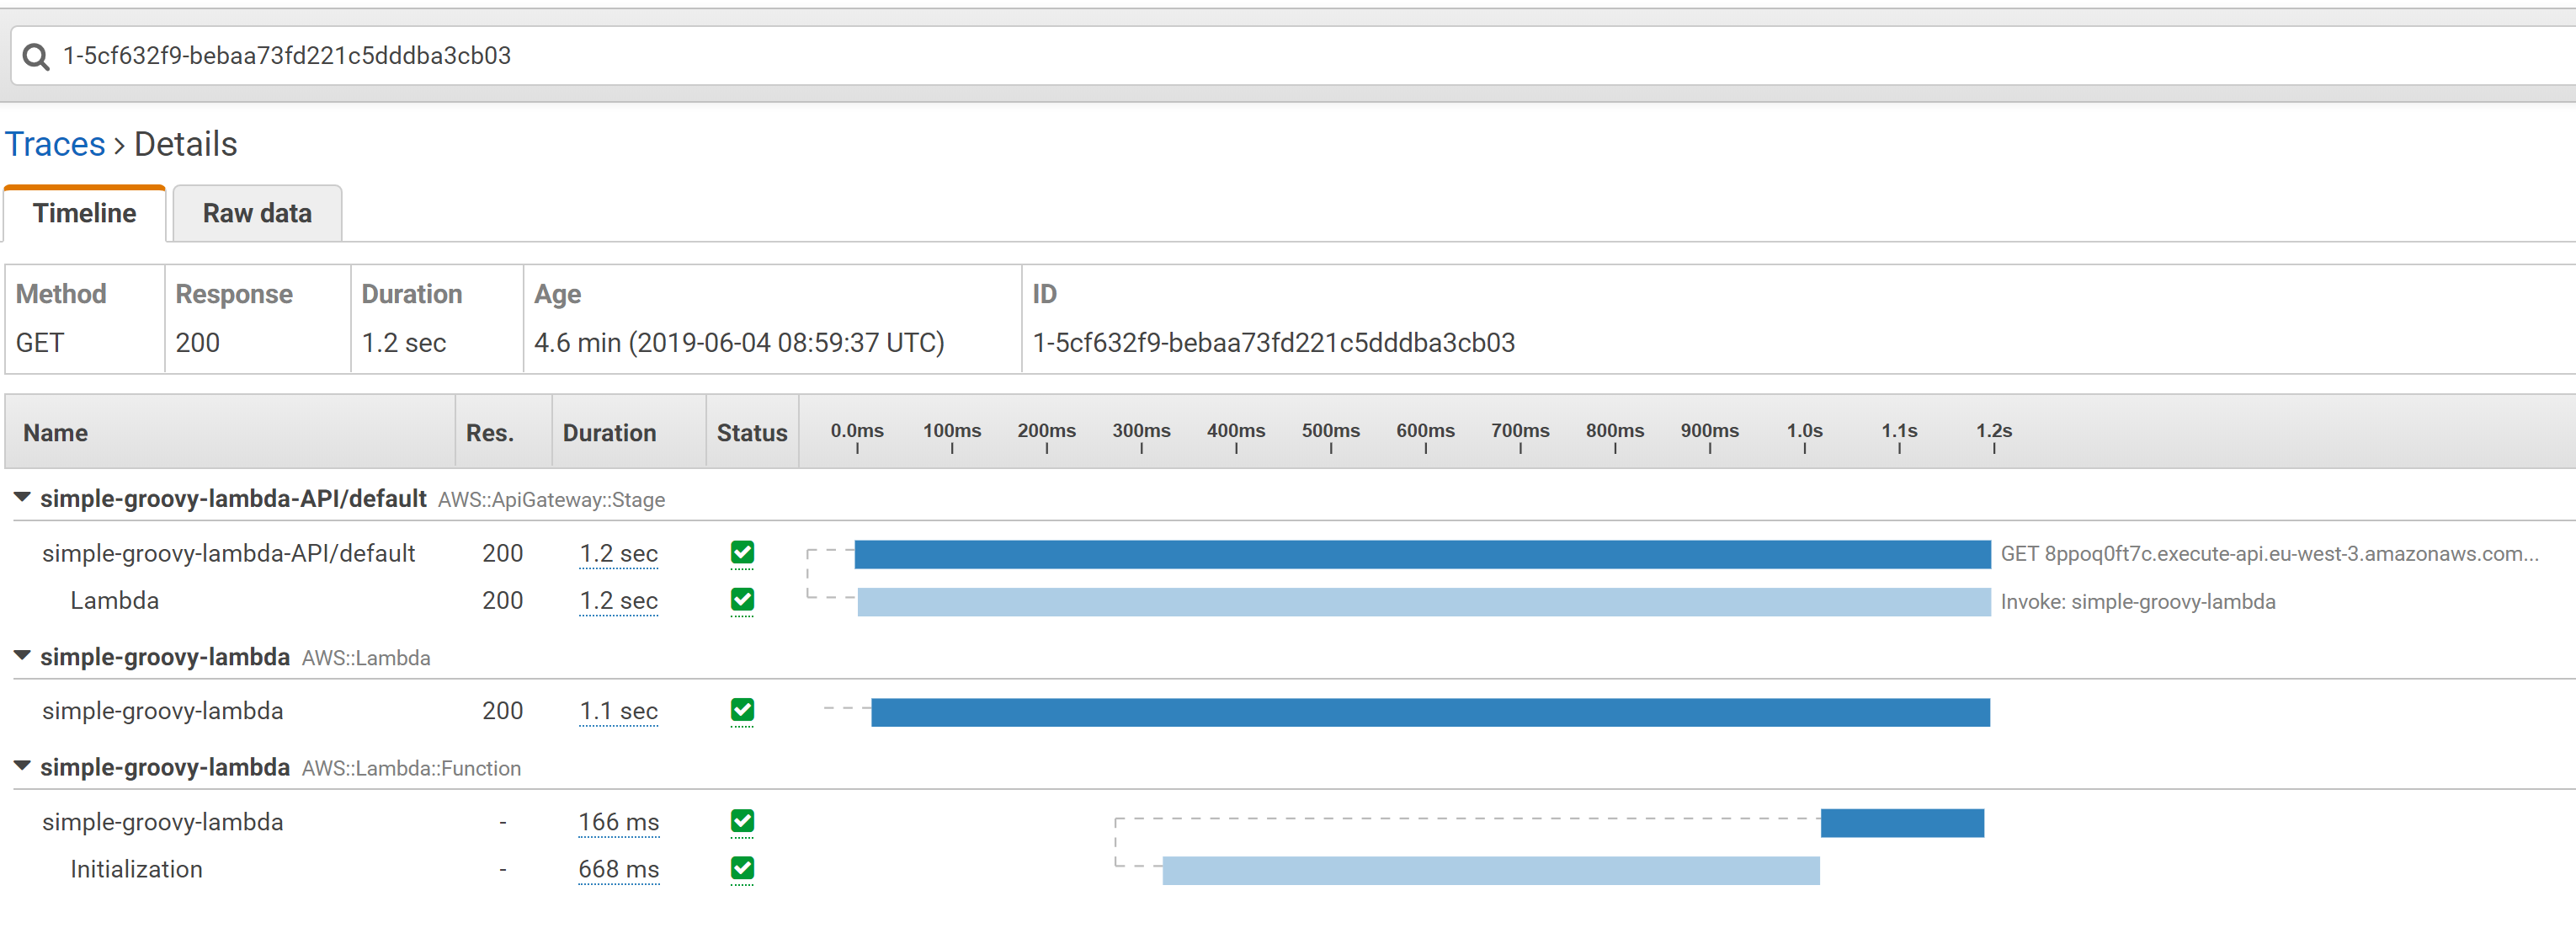Click status check for Initialization row

[x=742, y=869]
